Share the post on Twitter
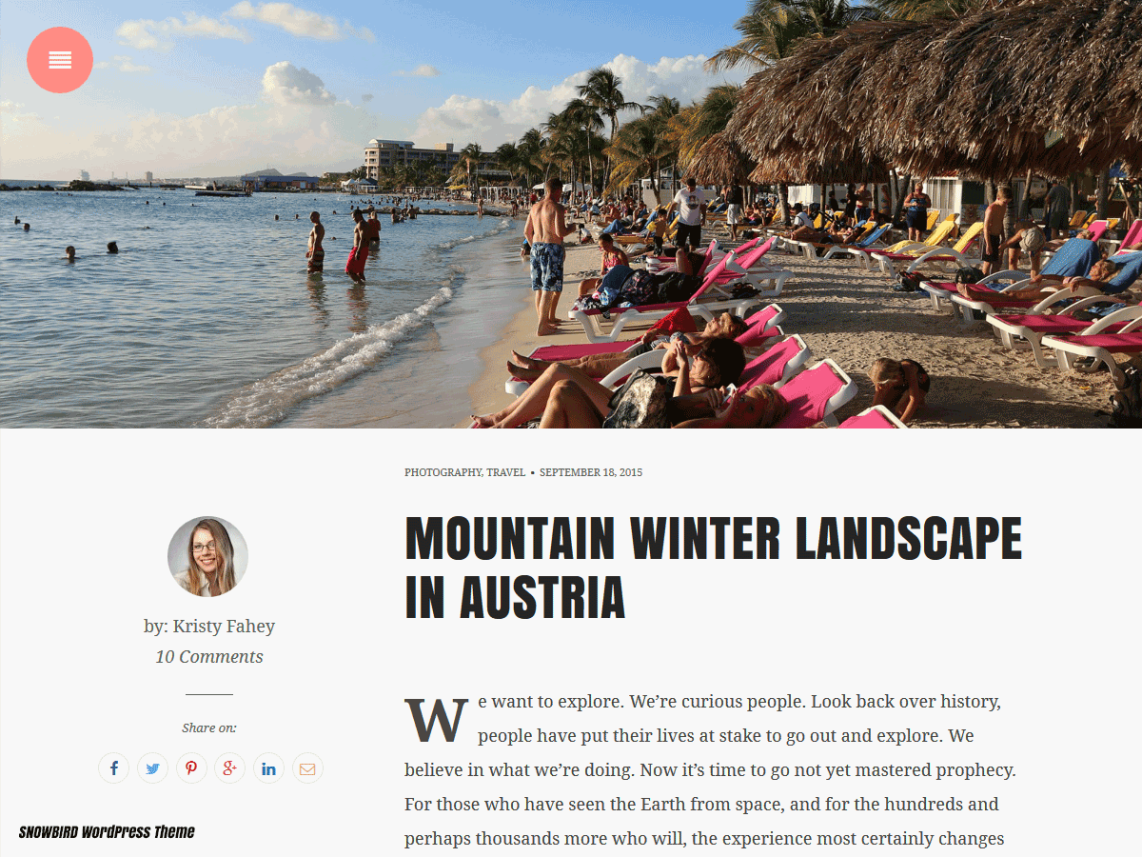This screenshot has width=1142, height=857. click(152, 768)
